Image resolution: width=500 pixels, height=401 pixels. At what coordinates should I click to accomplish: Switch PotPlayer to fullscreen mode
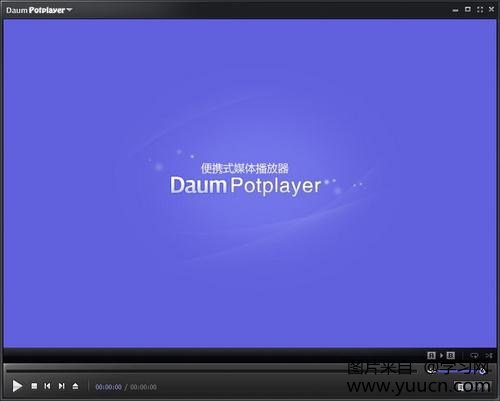480,10
